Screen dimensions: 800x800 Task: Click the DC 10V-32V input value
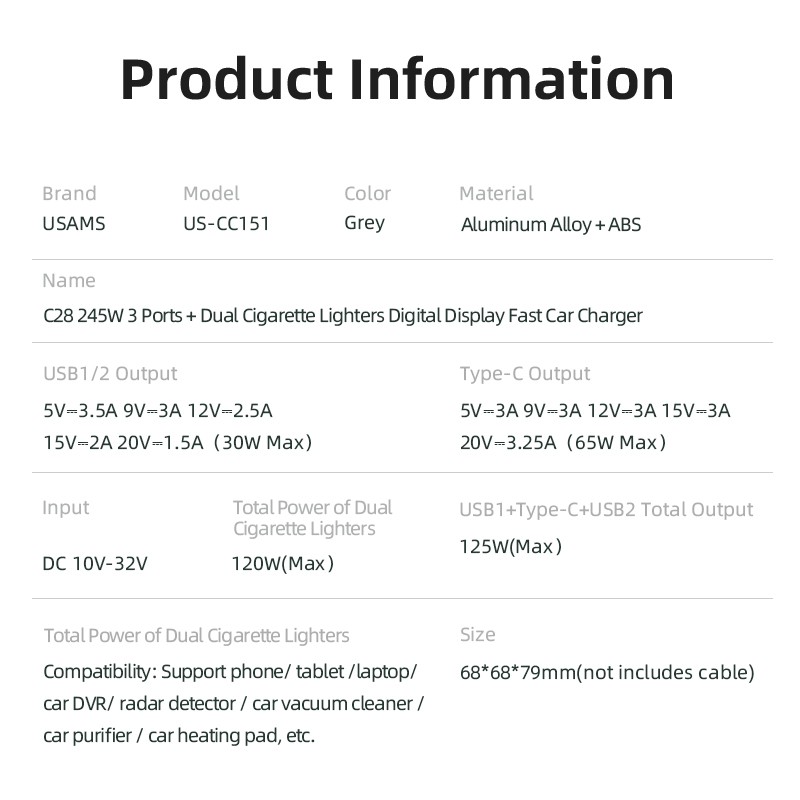tap(95, 563)
